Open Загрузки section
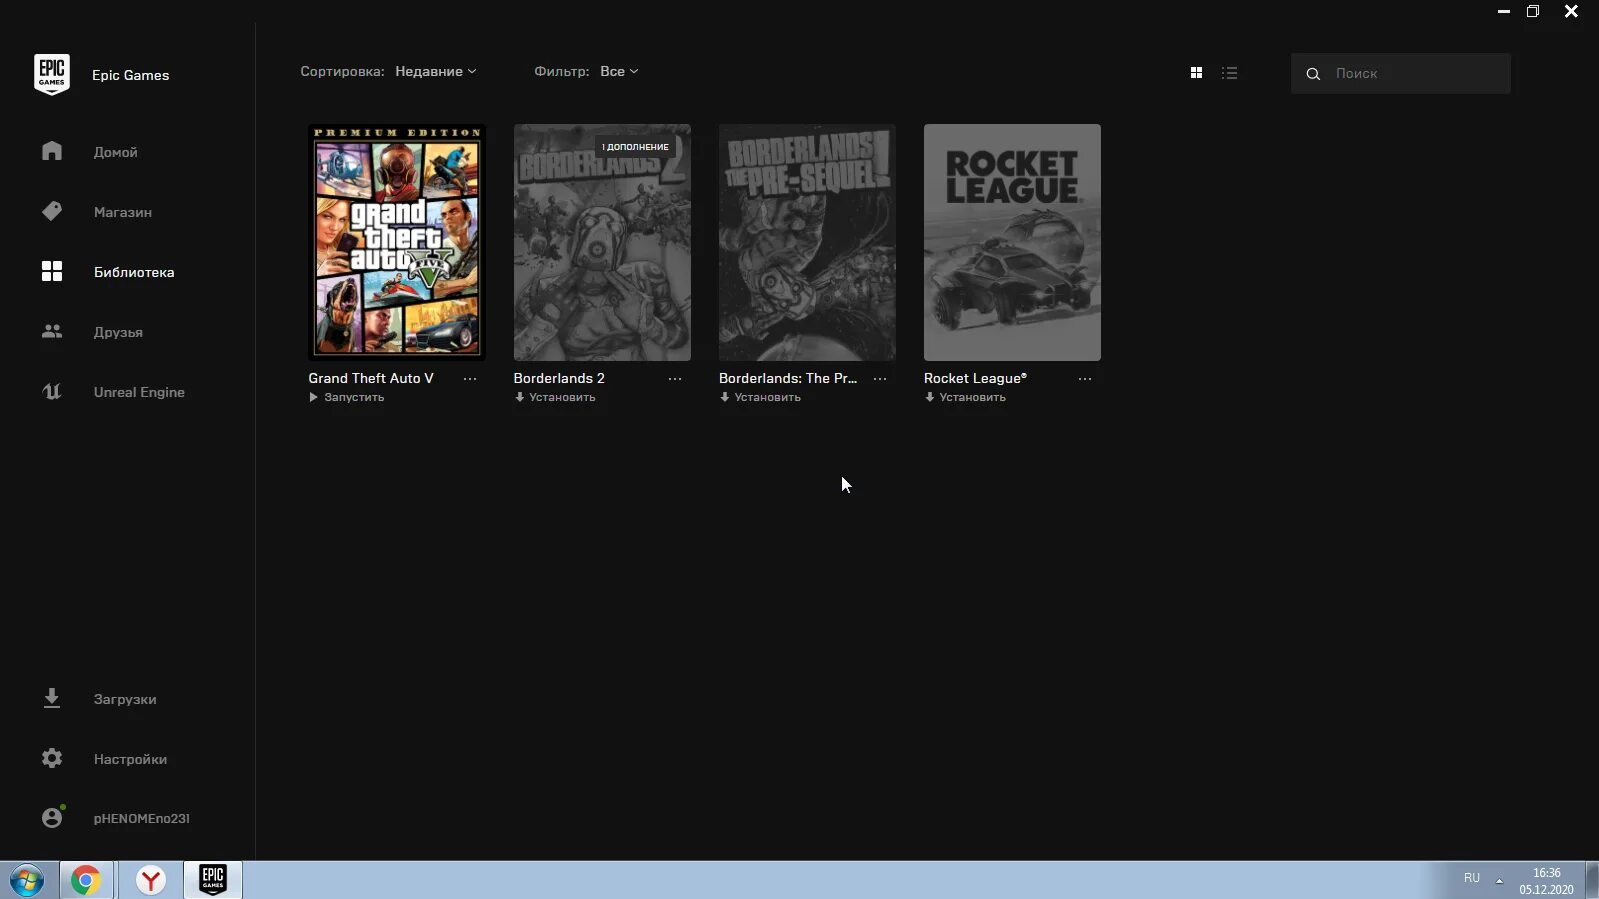Image resolution: width=1599 pixels, height=899 pixels. point(127,698)
